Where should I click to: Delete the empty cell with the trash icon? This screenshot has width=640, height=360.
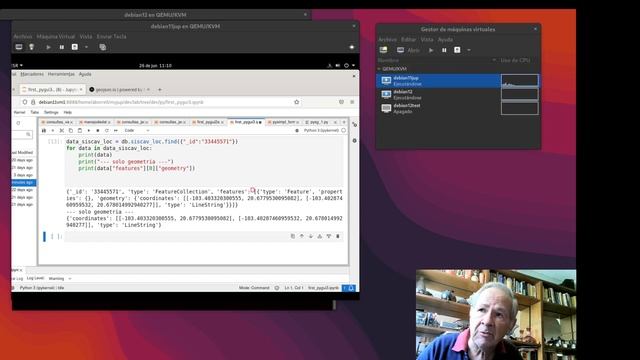pyautogui.click(x=338, y=236)
